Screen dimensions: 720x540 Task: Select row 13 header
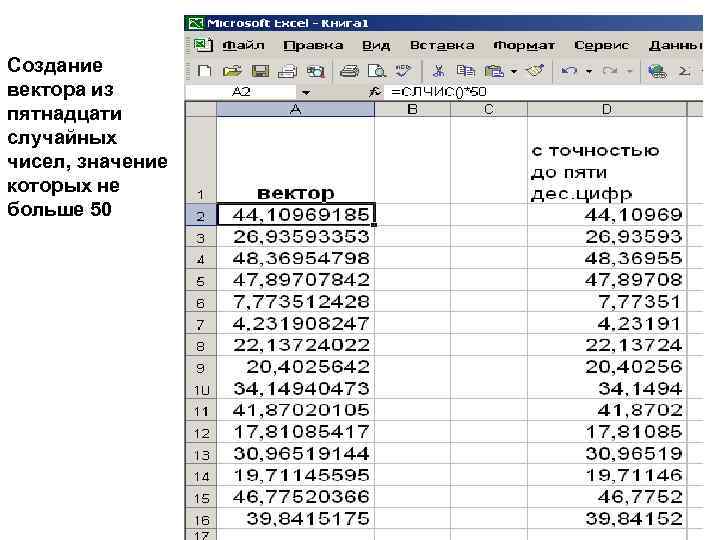click(x=201, y=454)
